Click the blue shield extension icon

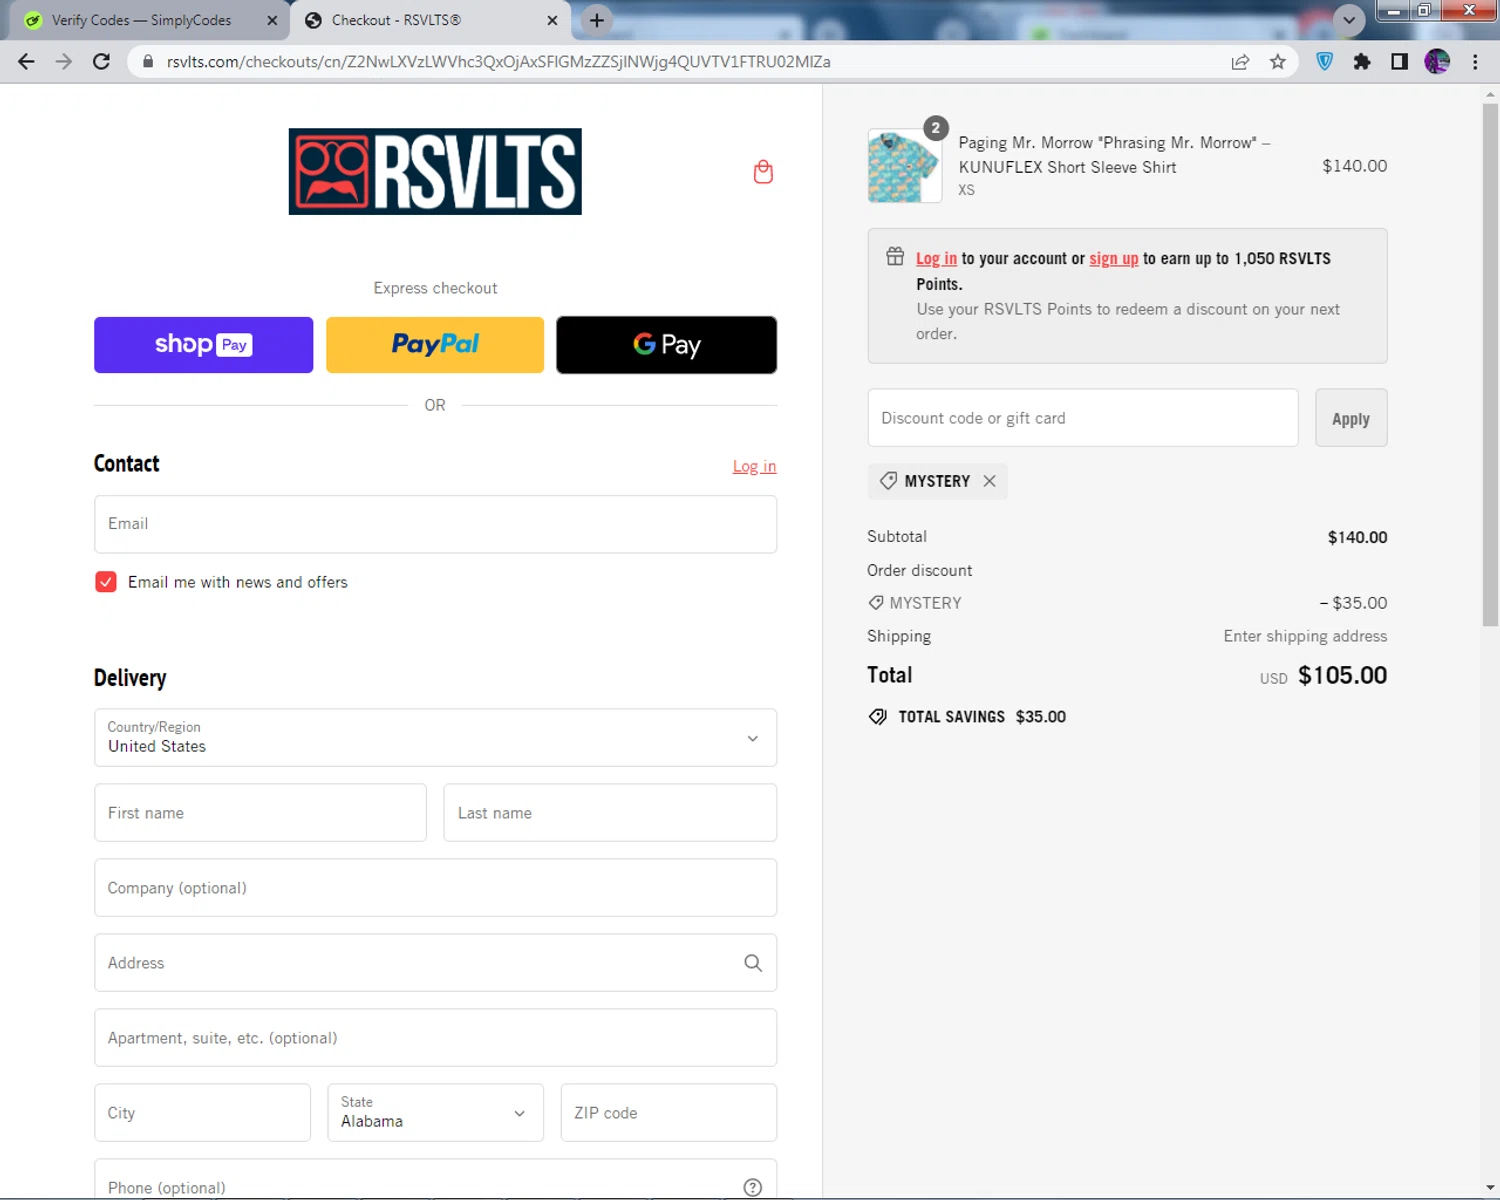click(x=1325, y=62)
